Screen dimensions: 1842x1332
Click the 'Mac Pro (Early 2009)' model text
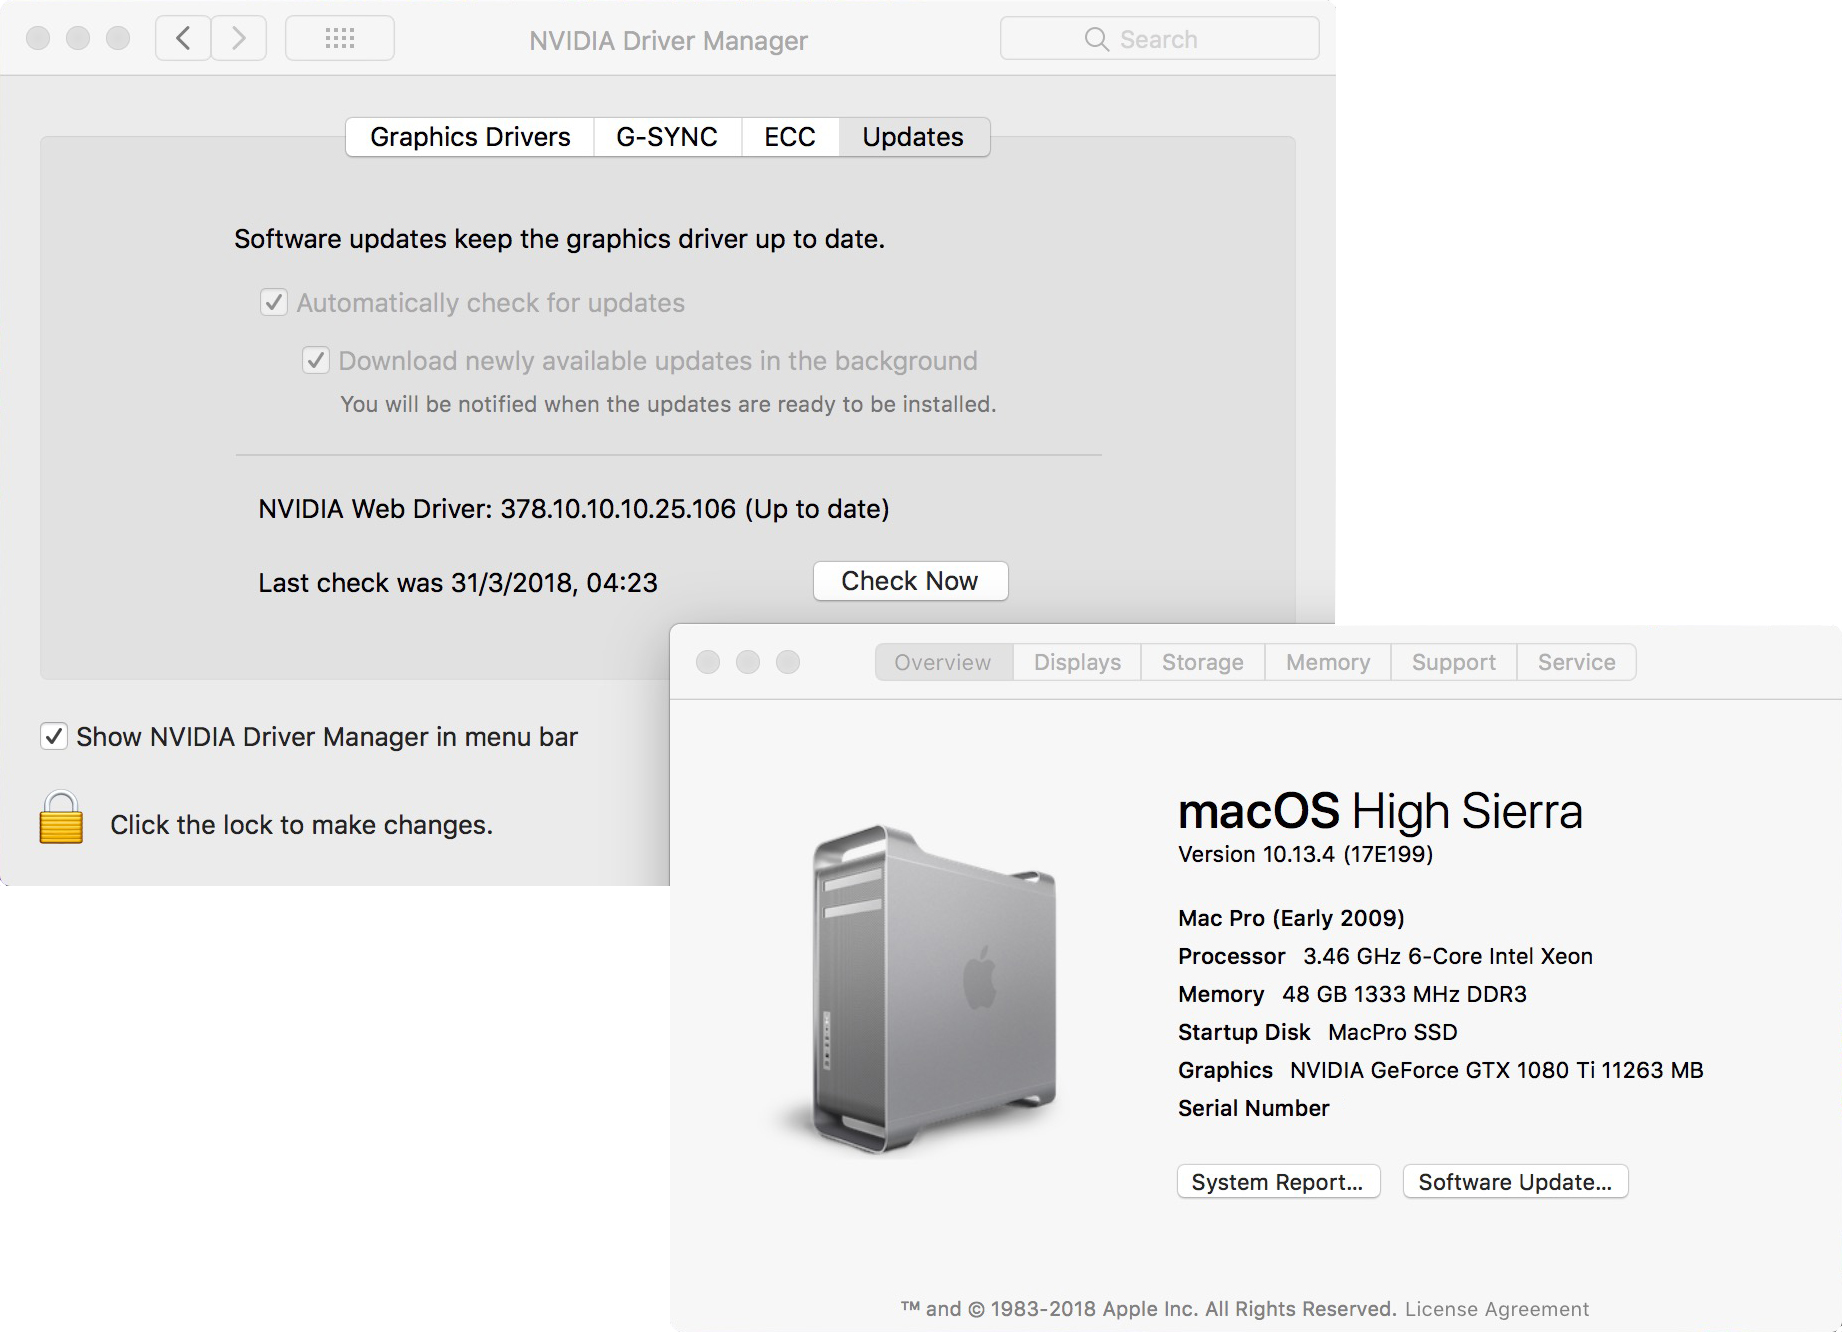click(x=1291, y=918)
